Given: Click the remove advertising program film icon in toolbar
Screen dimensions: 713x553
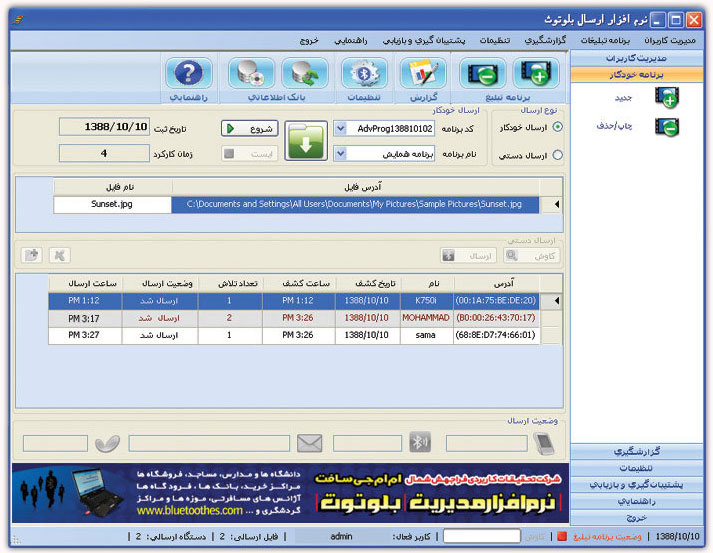Looking at the screenshot, I should (x=483, y=73).
